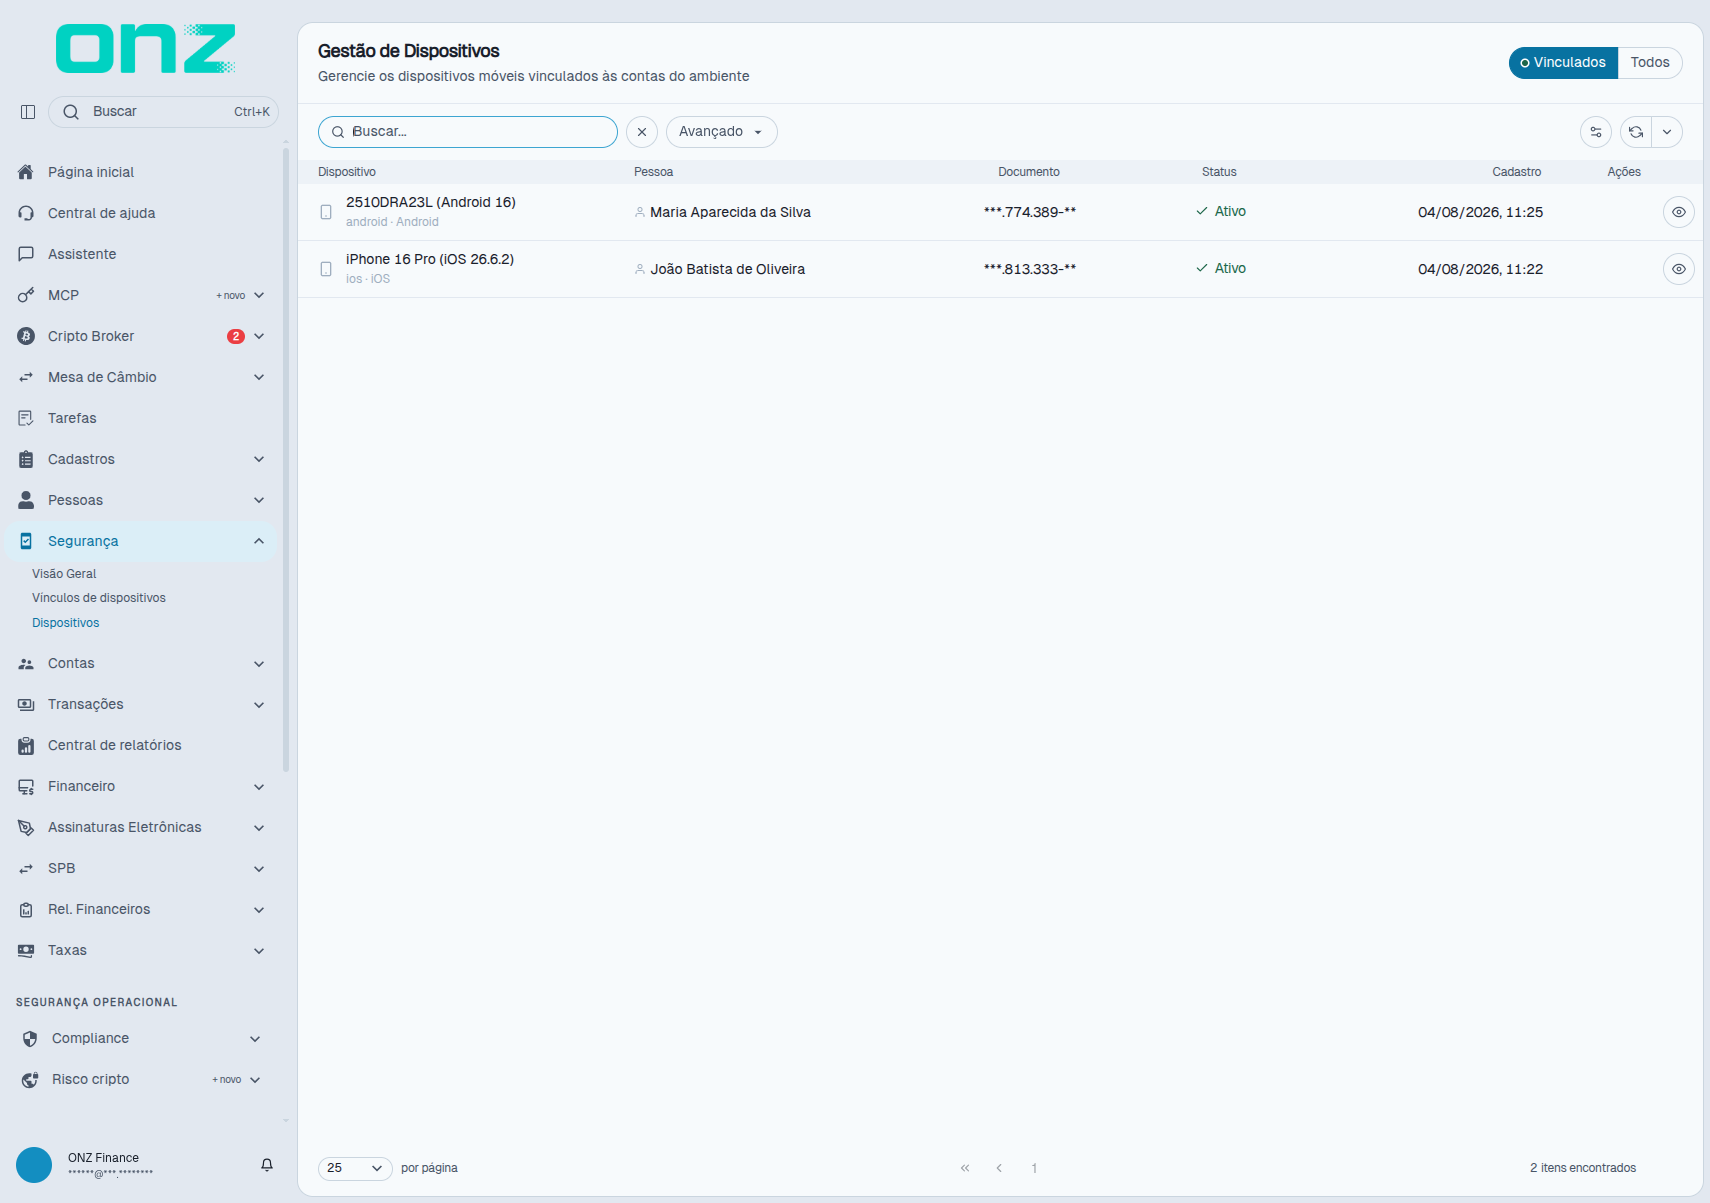Open refresh options dropdown arrow
The width and height of the screenshot is (1710, 1203).
pyautogui.click(x=1667, y=132)
